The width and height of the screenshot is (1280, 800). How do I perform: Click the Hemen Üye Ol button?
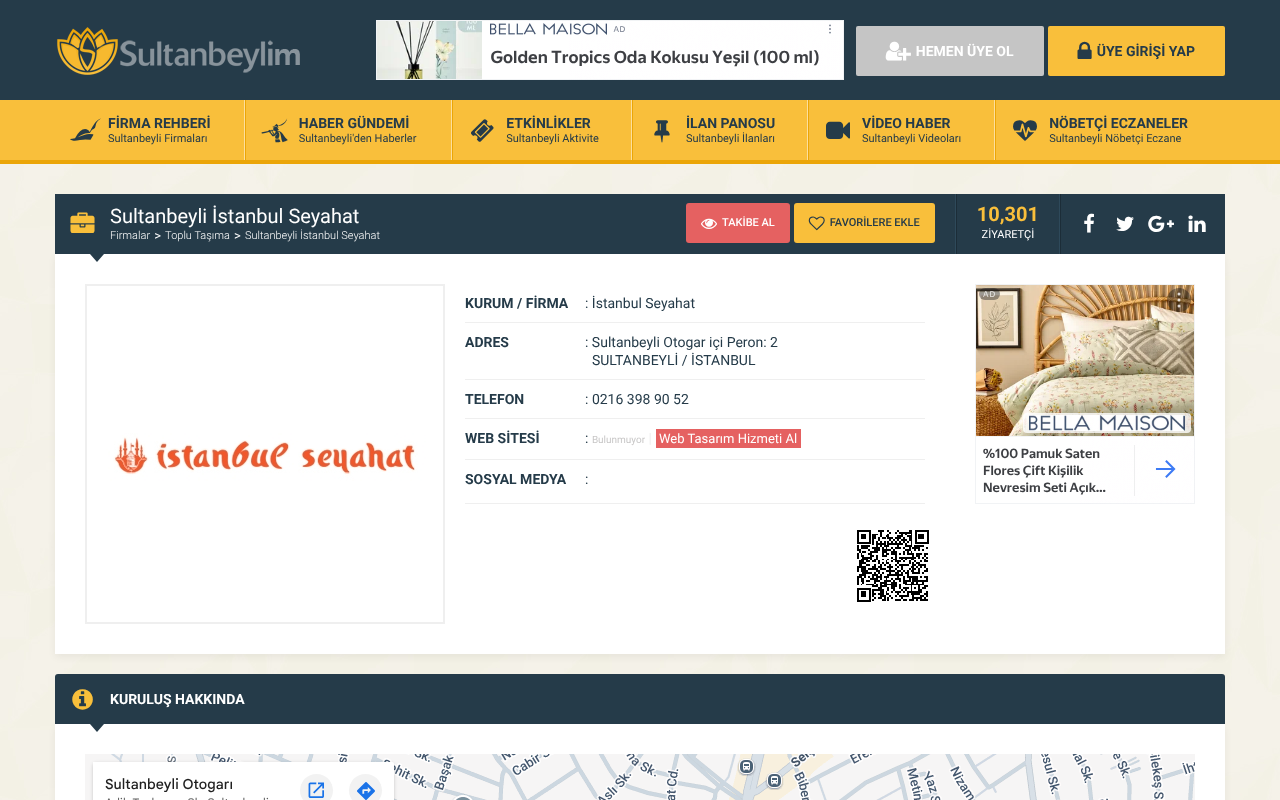click(950, 51)
